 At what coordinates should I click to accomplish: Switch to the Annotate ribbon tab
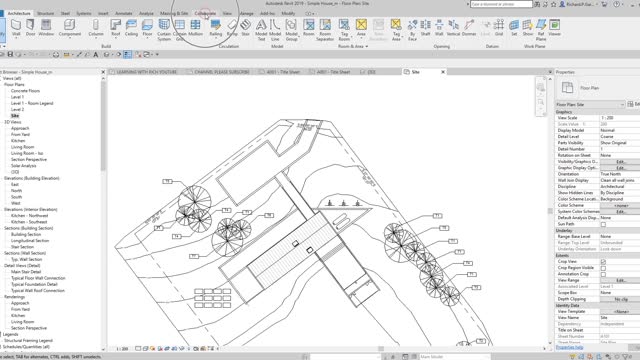tap(124, 13)
